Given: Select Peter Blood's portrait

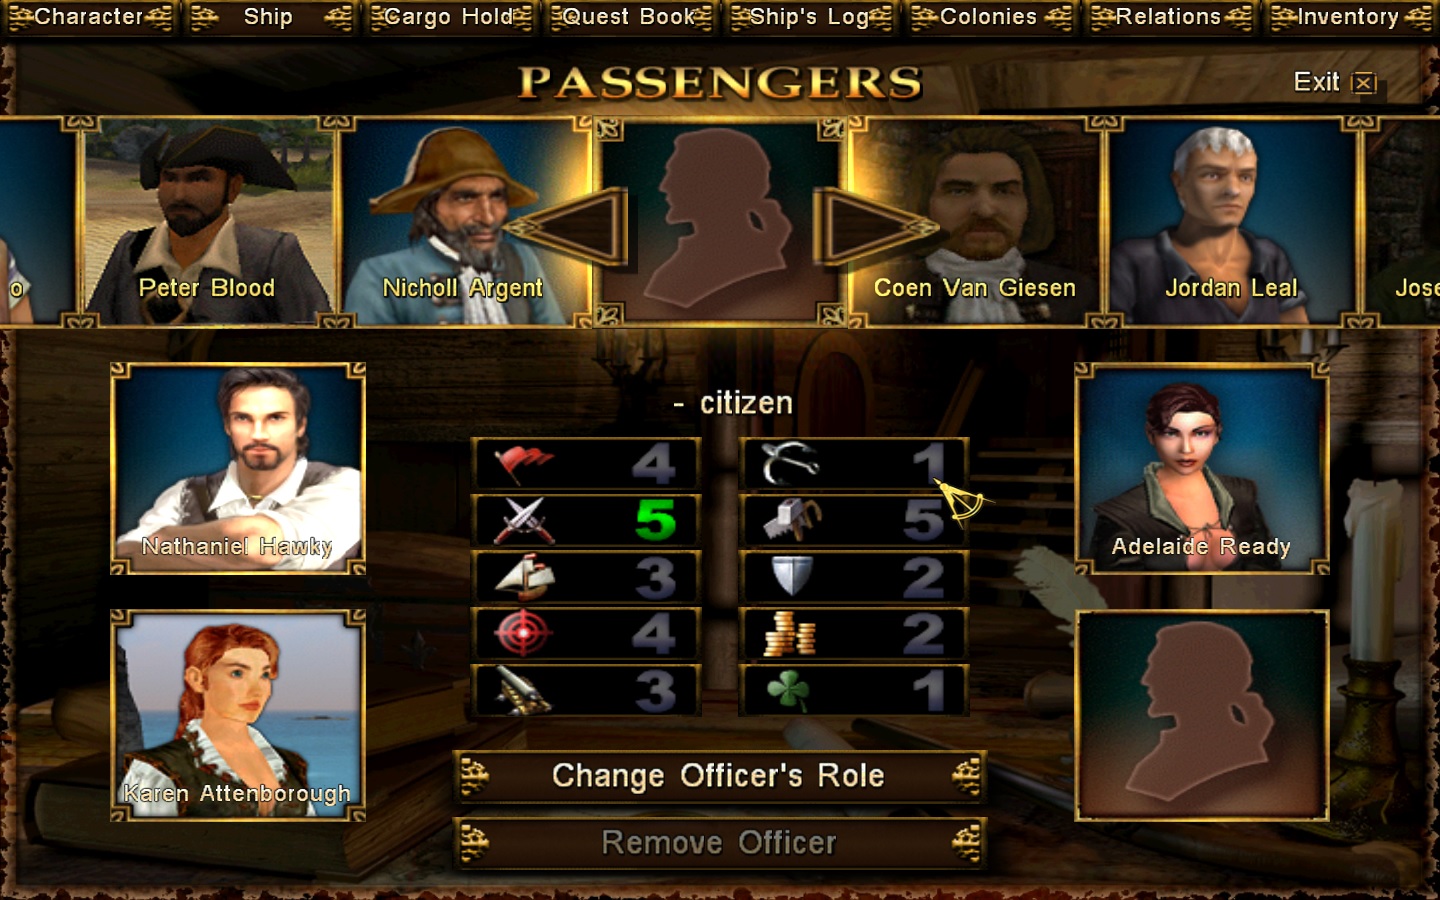Looking at the screenshot, I should pos(208,222).
